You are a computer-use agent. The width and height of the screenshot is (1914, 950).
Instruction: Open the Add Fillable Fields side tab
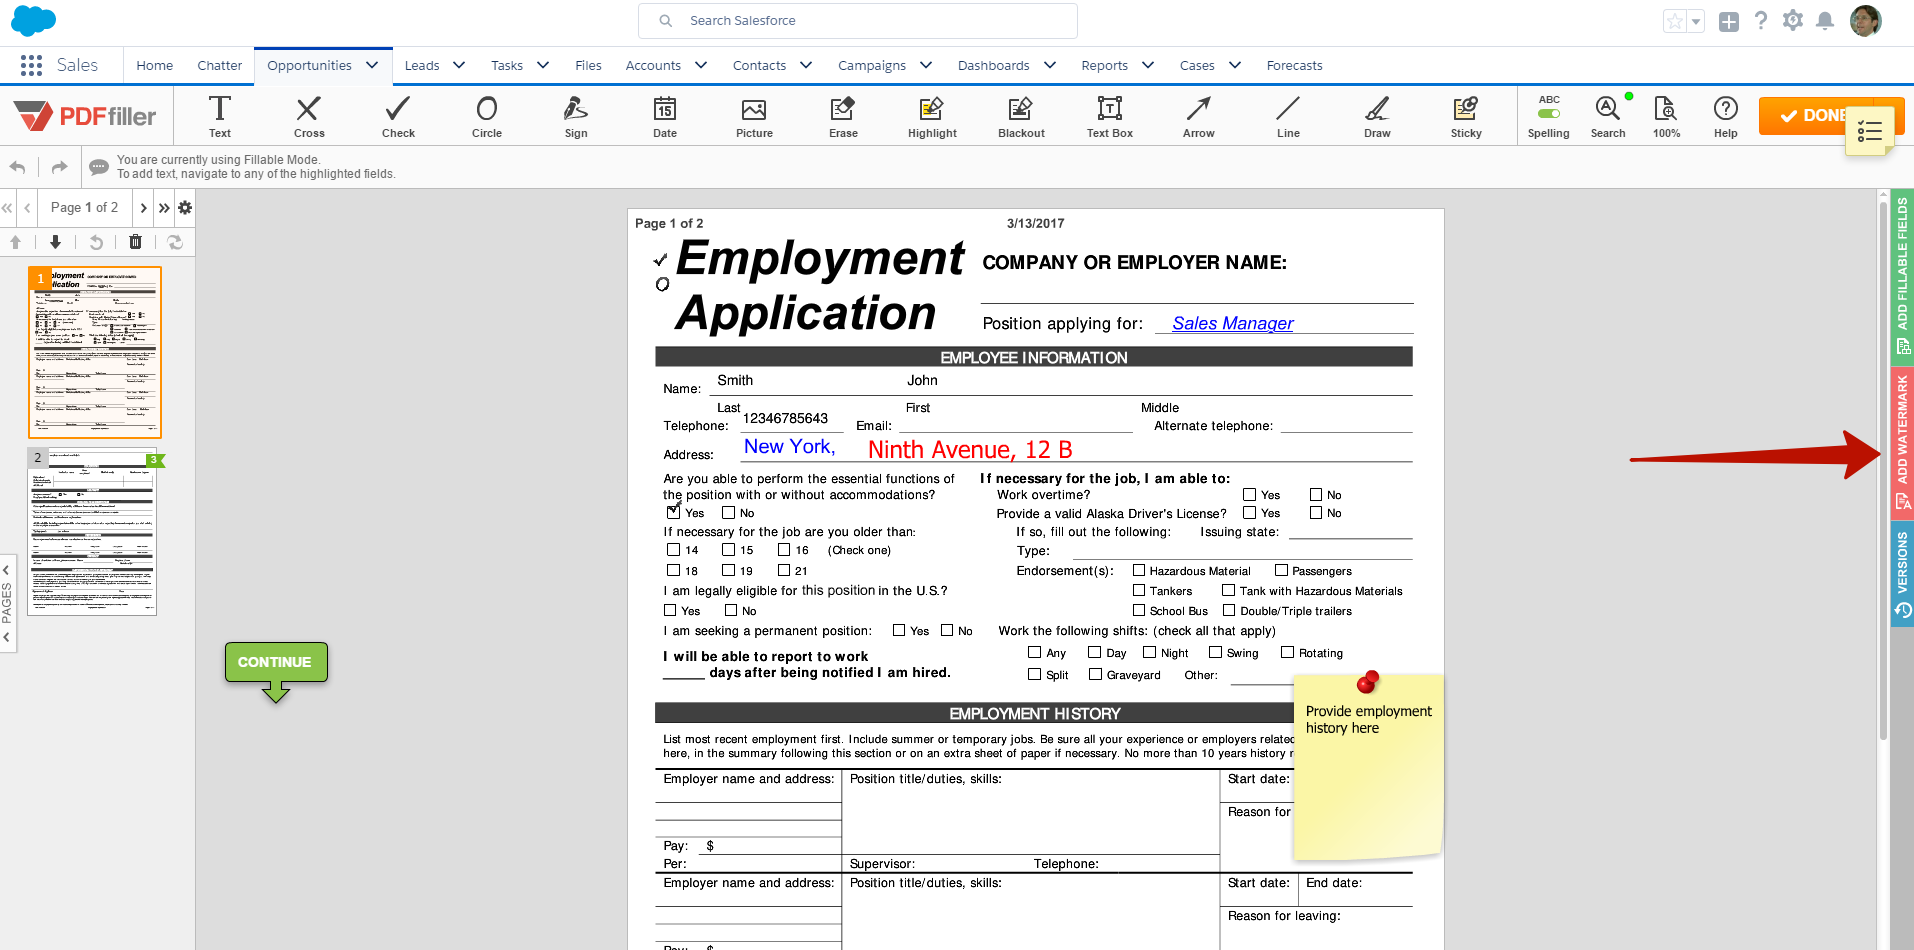[x=1902, y=276]
